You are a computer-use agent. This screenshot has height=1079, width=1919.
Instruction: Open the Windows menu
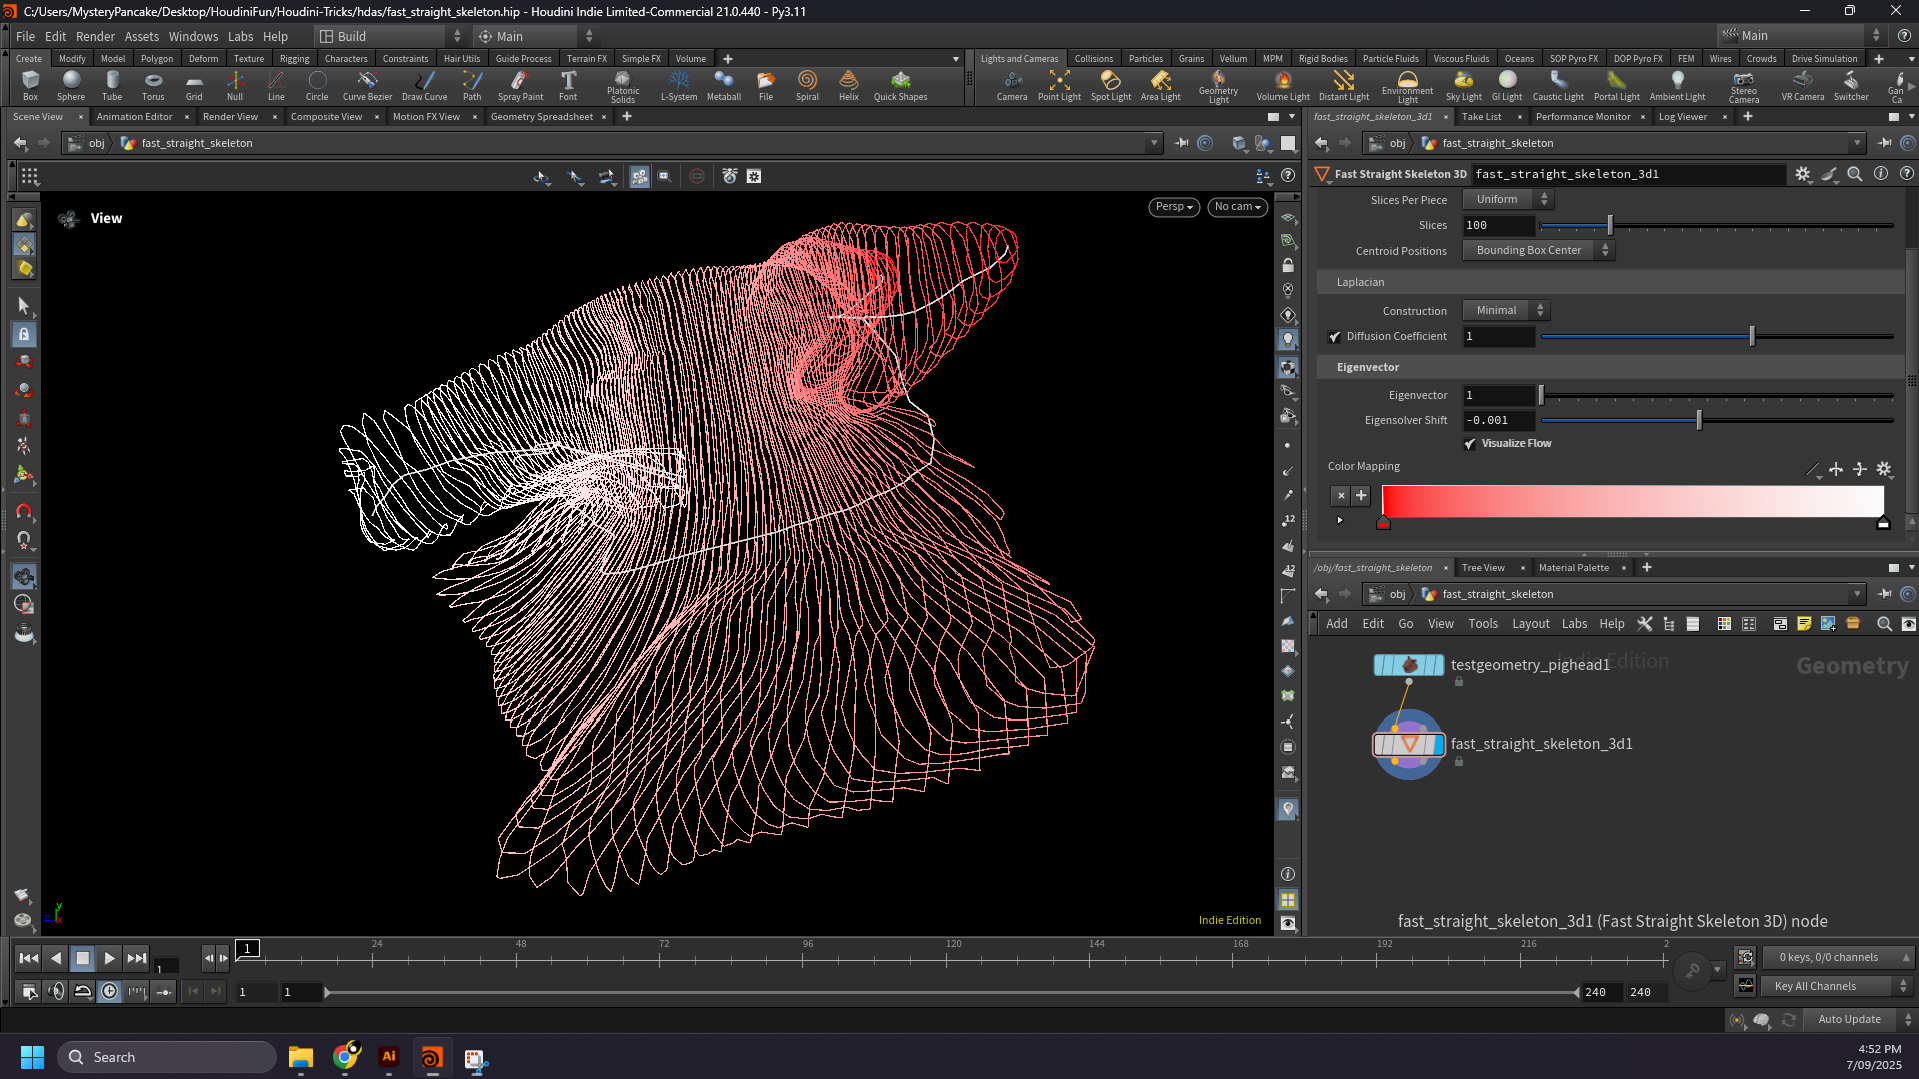(x=193, y=36)
